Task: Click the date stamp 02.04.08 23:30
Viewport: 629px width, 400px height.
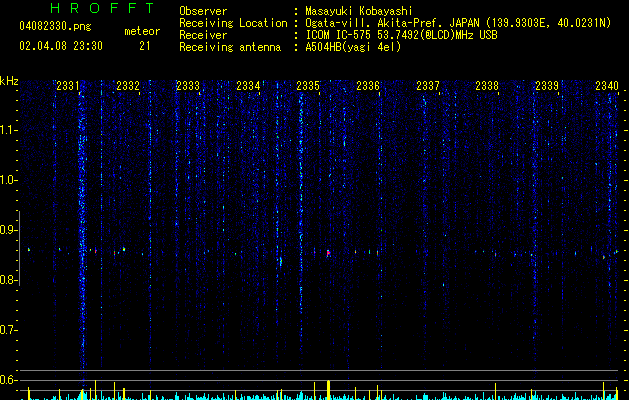Action: coord(61,46)
